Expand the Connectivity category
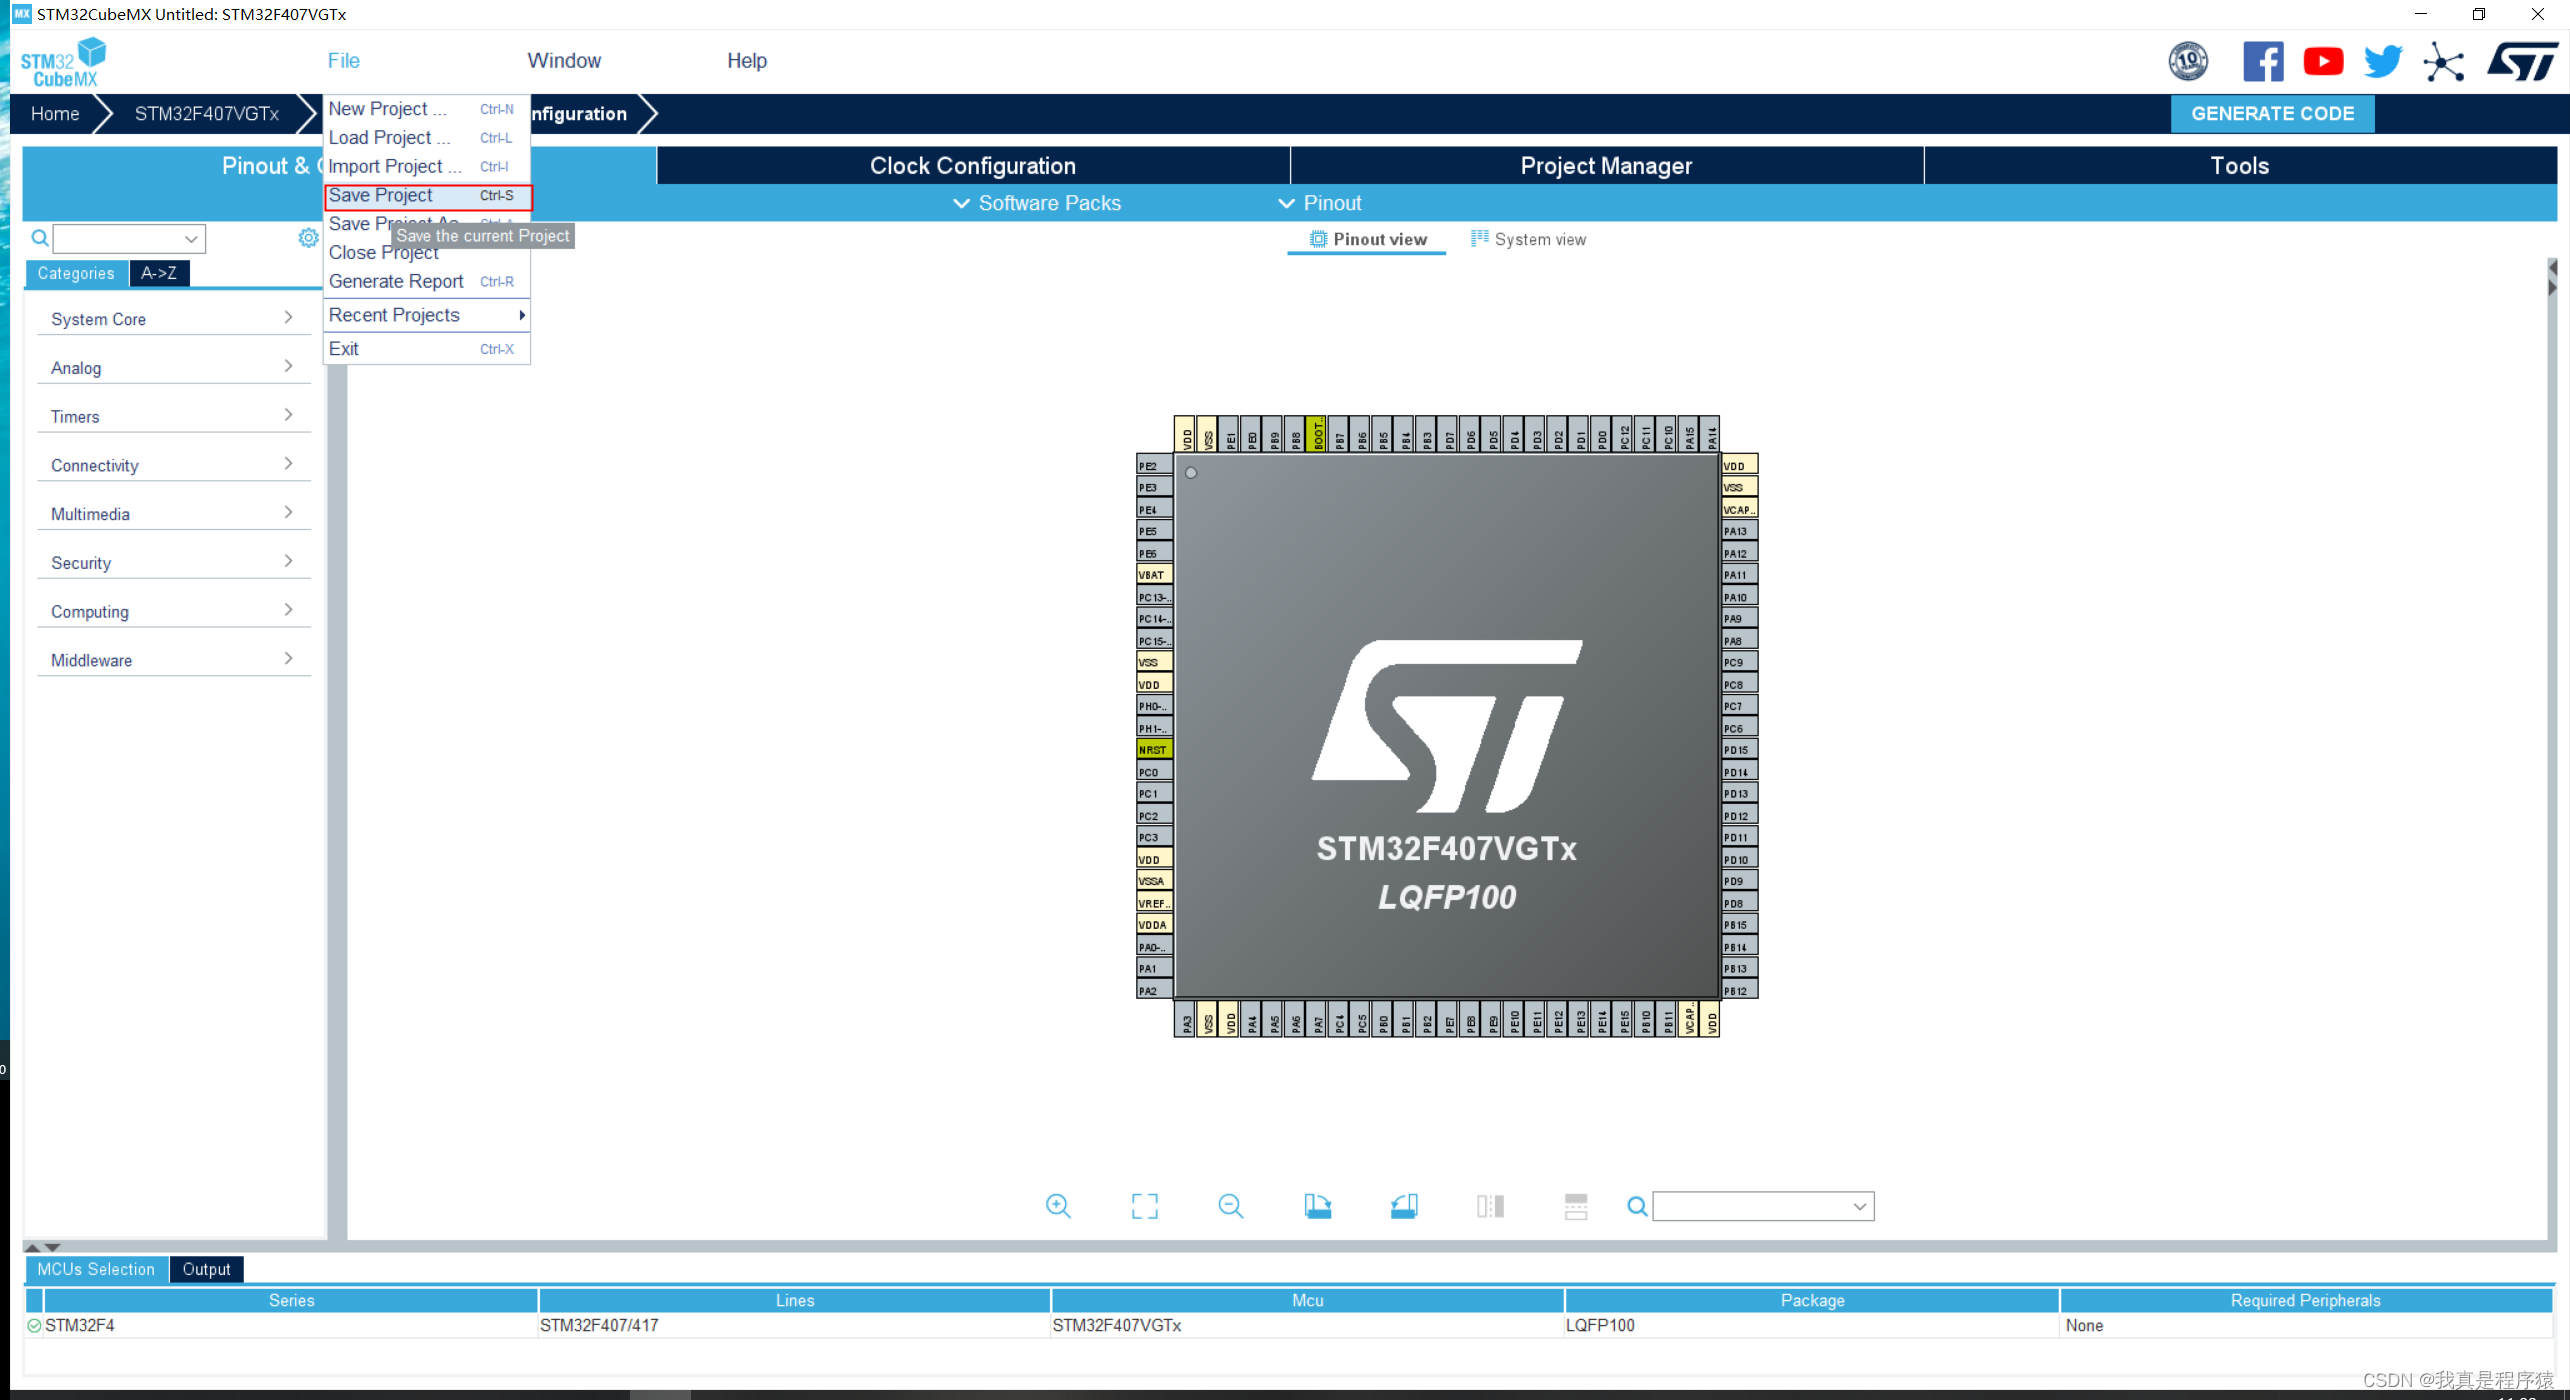Viewport: 2570px width, 1400px height. pos(174,465)
